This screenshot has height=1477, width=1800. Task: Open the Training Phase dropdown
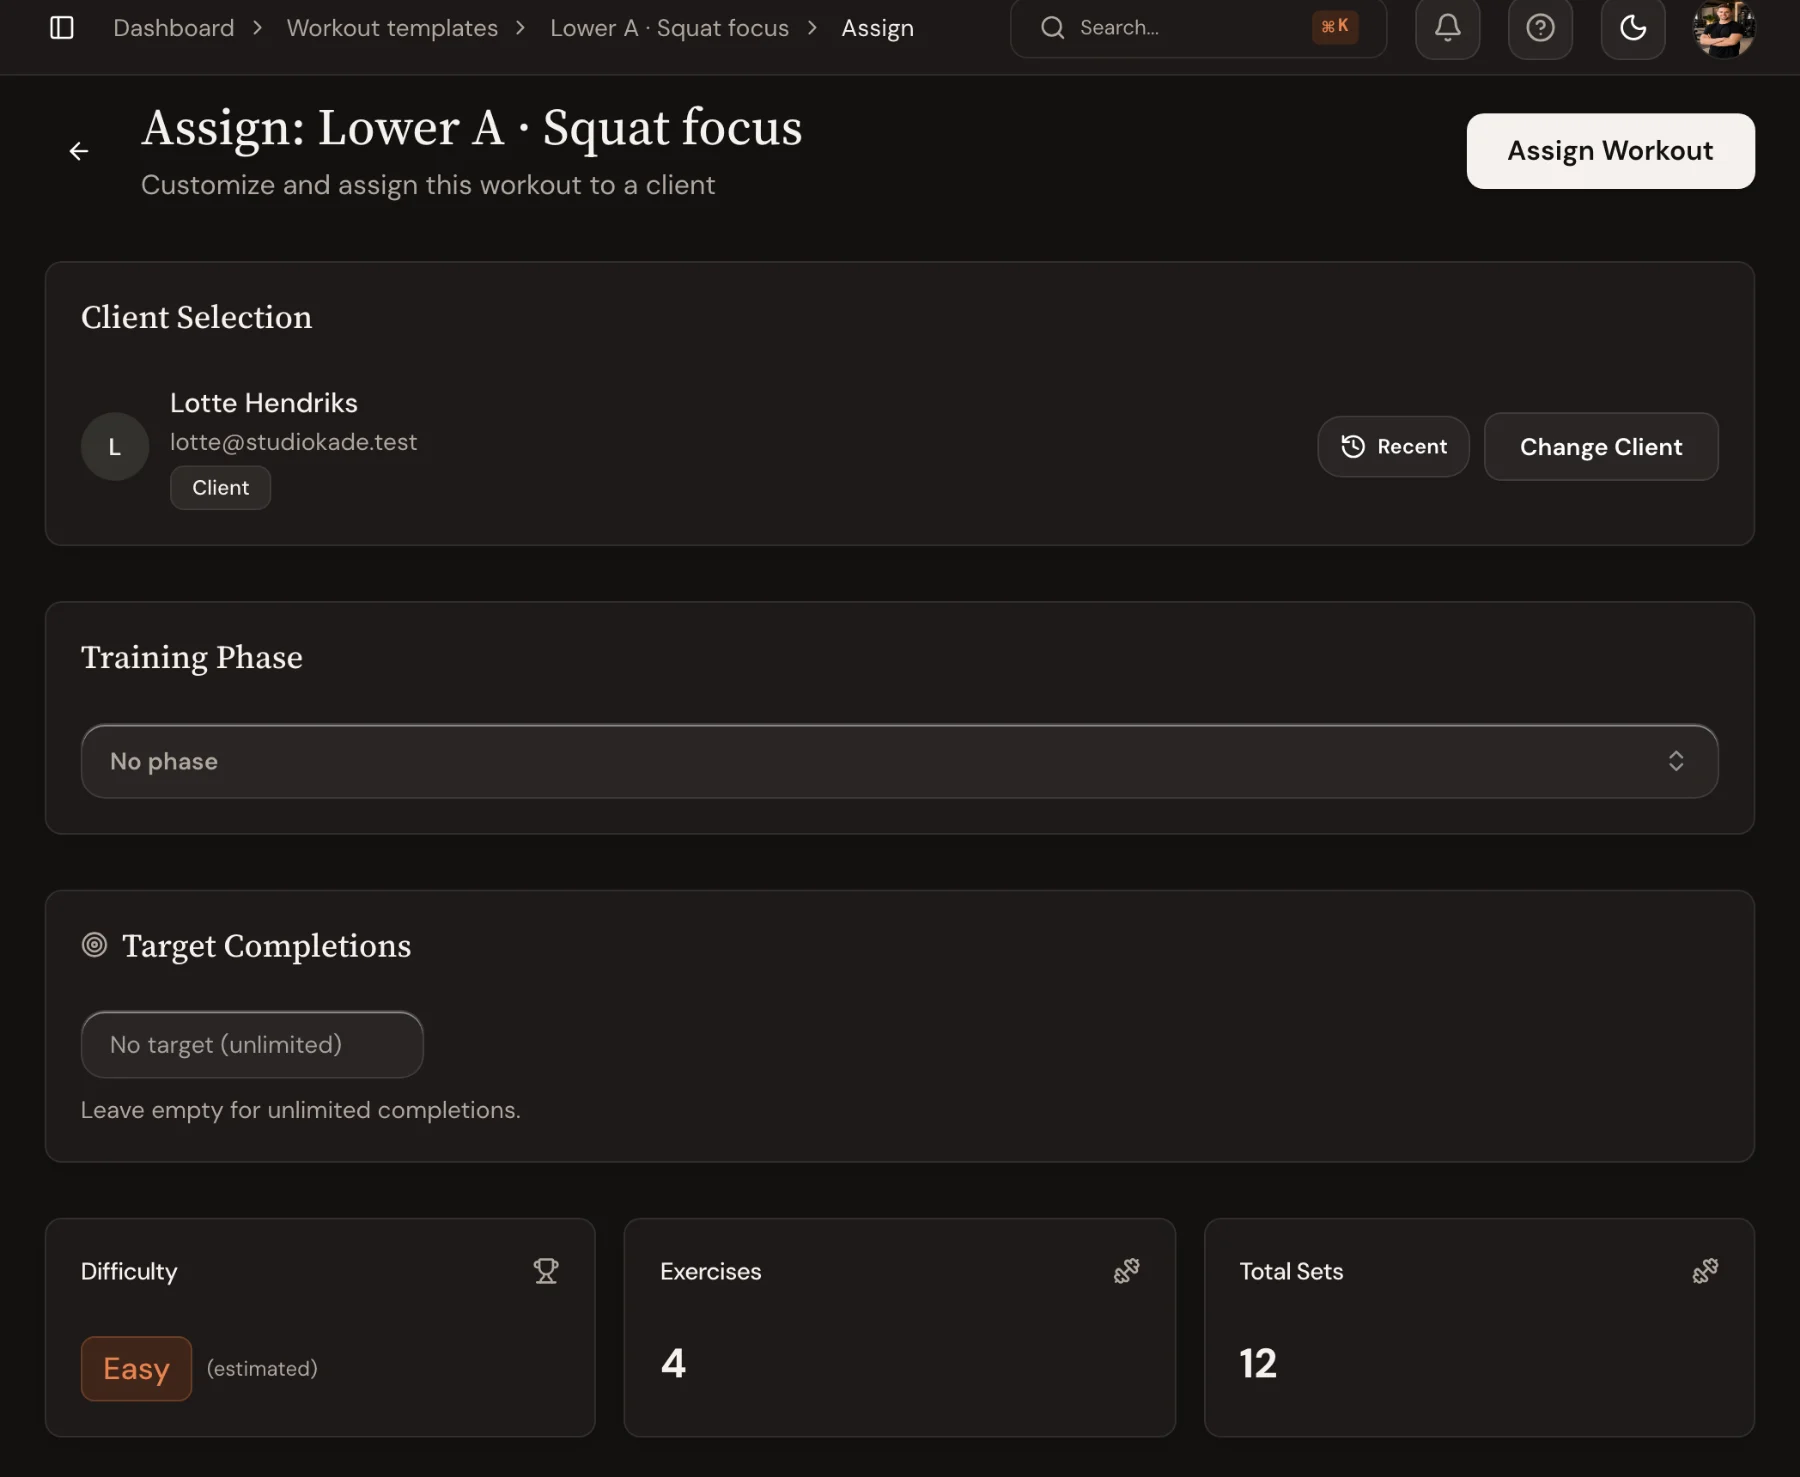pos(899,761)
